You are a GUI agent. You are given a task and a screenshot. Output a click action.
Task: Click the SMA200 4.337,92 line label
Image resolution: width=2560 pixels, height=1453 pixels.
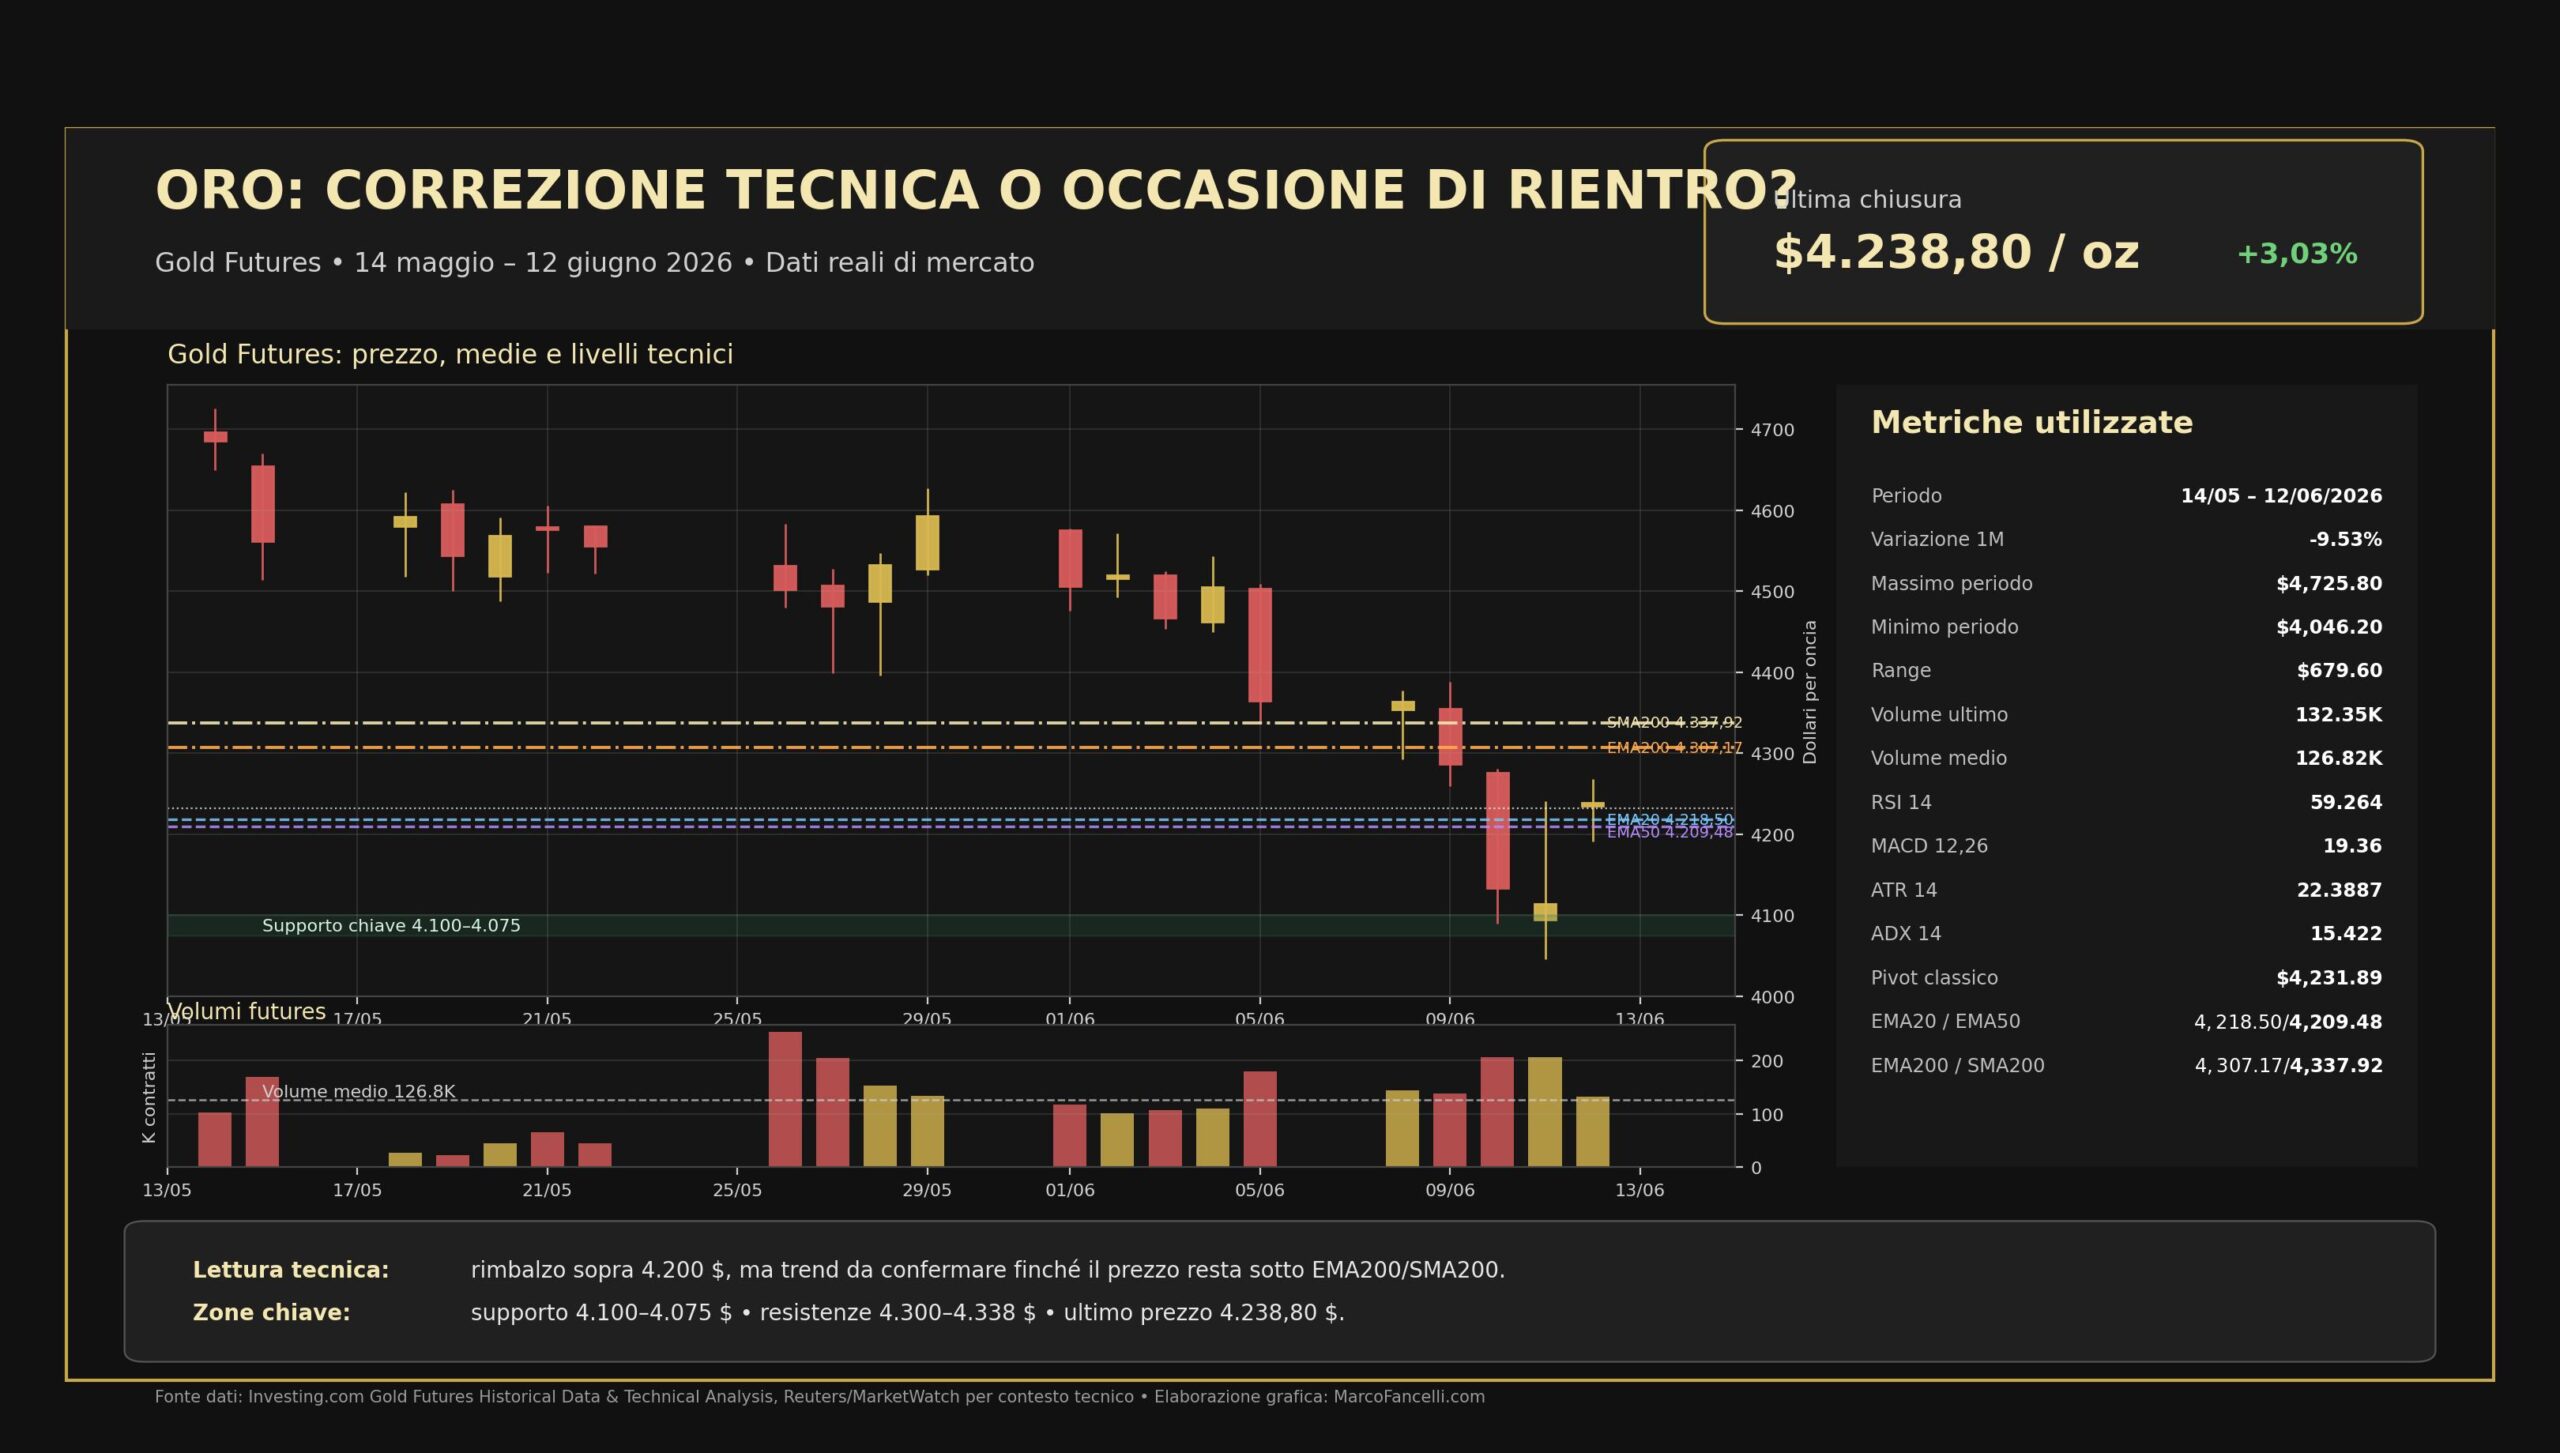pyautogui.click(x=1674, y=722)
